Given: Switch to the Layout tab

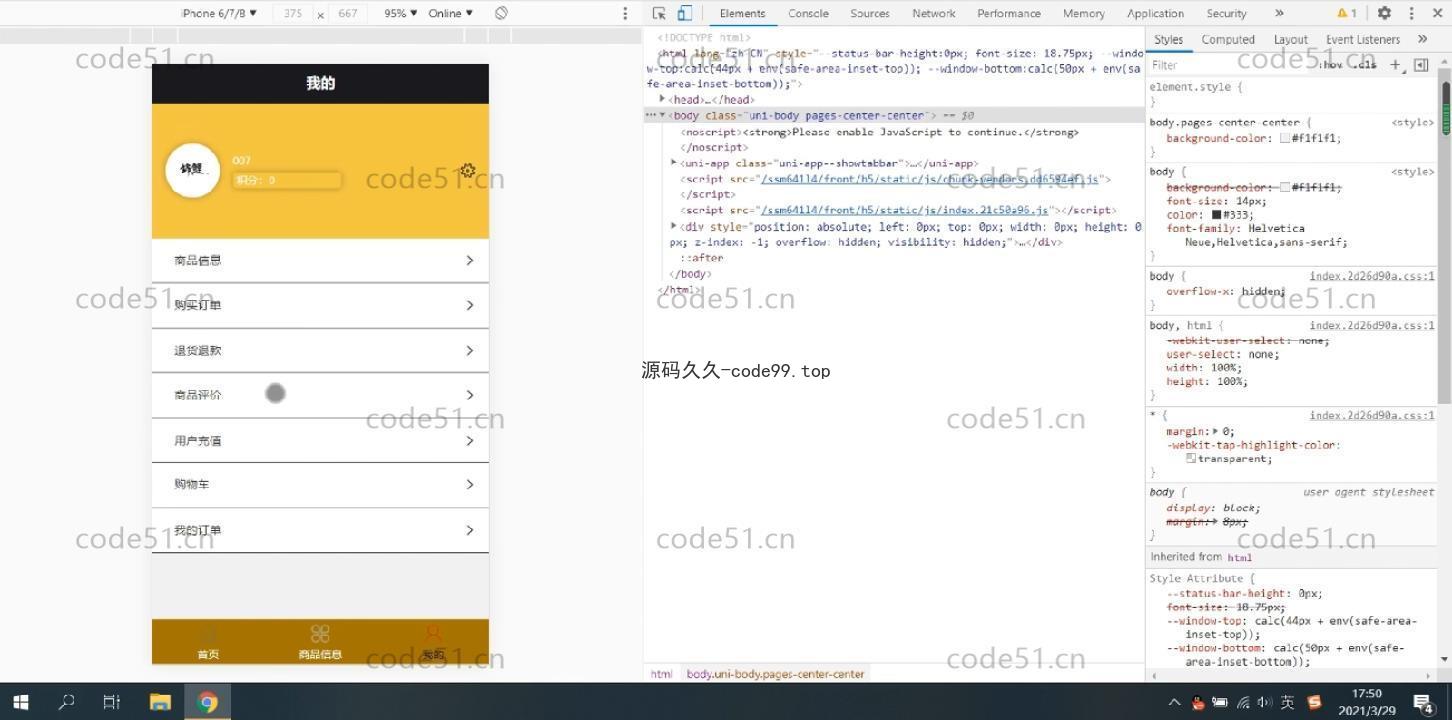Looking at the screenshot, I should pos(1290,39).
